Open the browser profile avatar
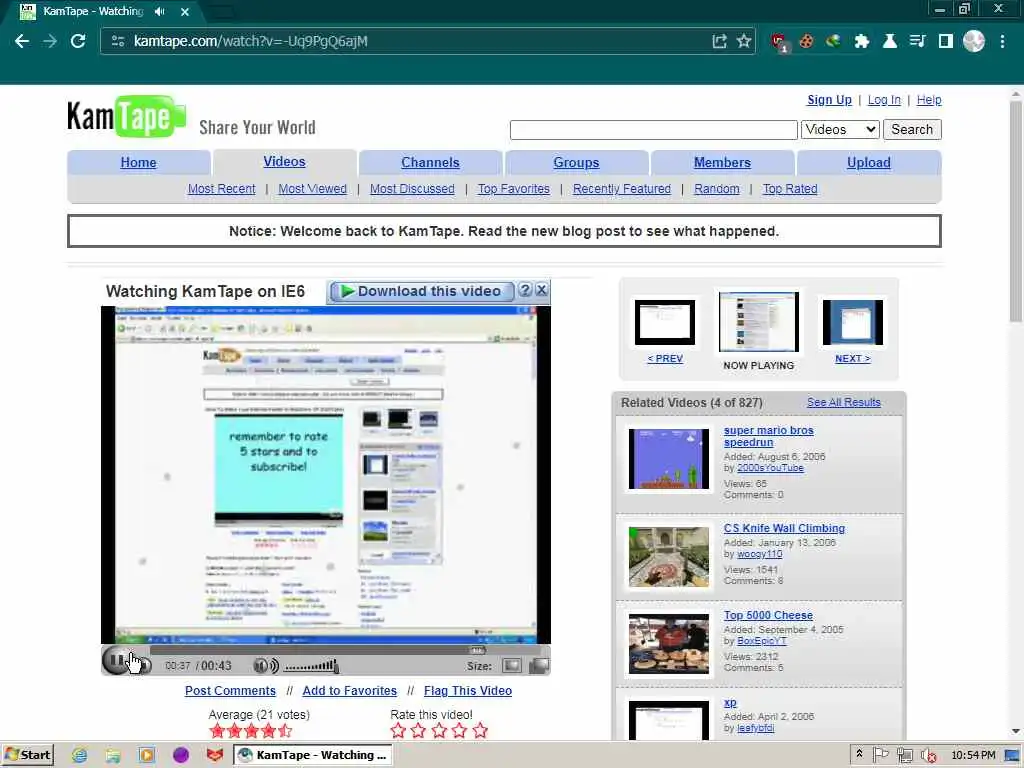The image size is (1024, 768). (x=974, y=41)
